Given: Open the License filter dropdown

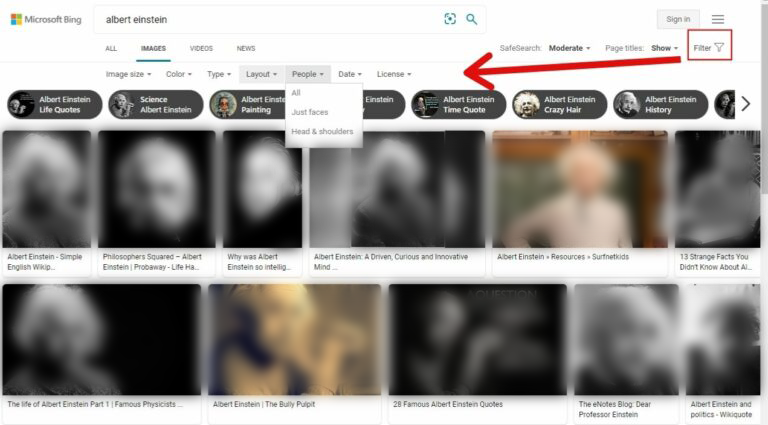Looking at the screenshot, I should pyautogui.click(x=393, y=74).
